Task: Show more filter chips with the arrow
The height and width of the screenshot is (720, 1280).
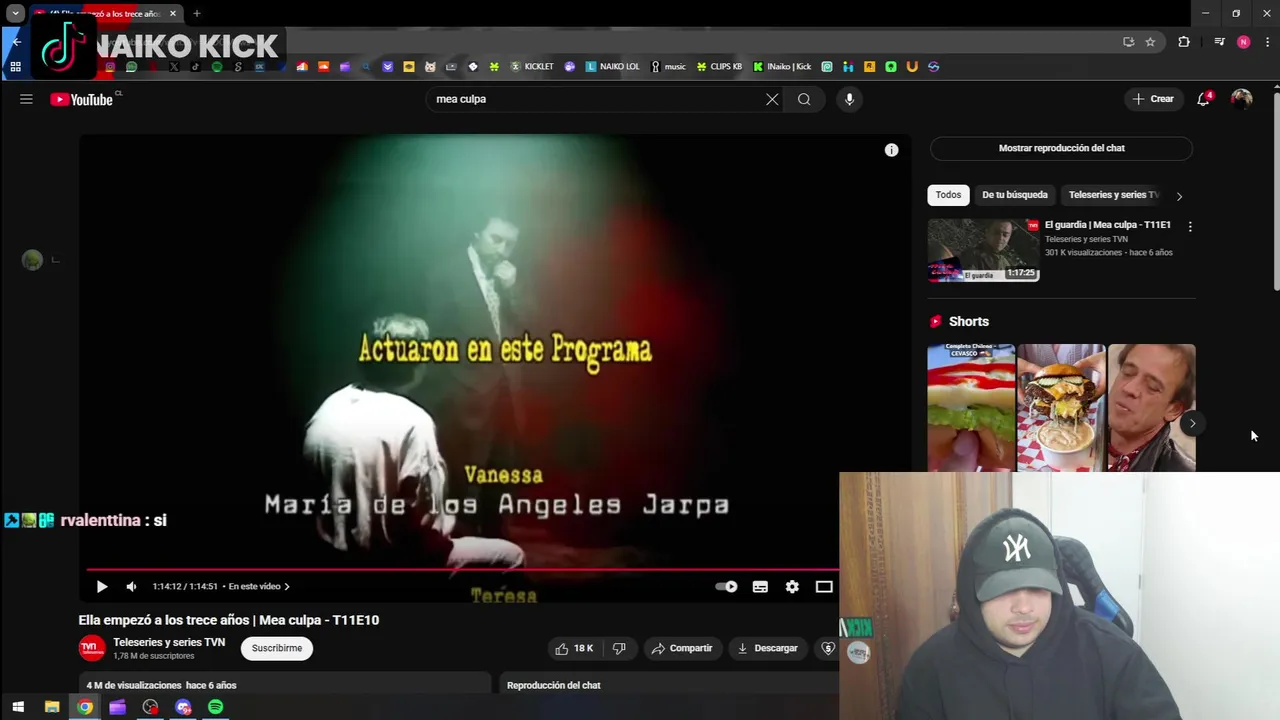Action: (1179, 196)
